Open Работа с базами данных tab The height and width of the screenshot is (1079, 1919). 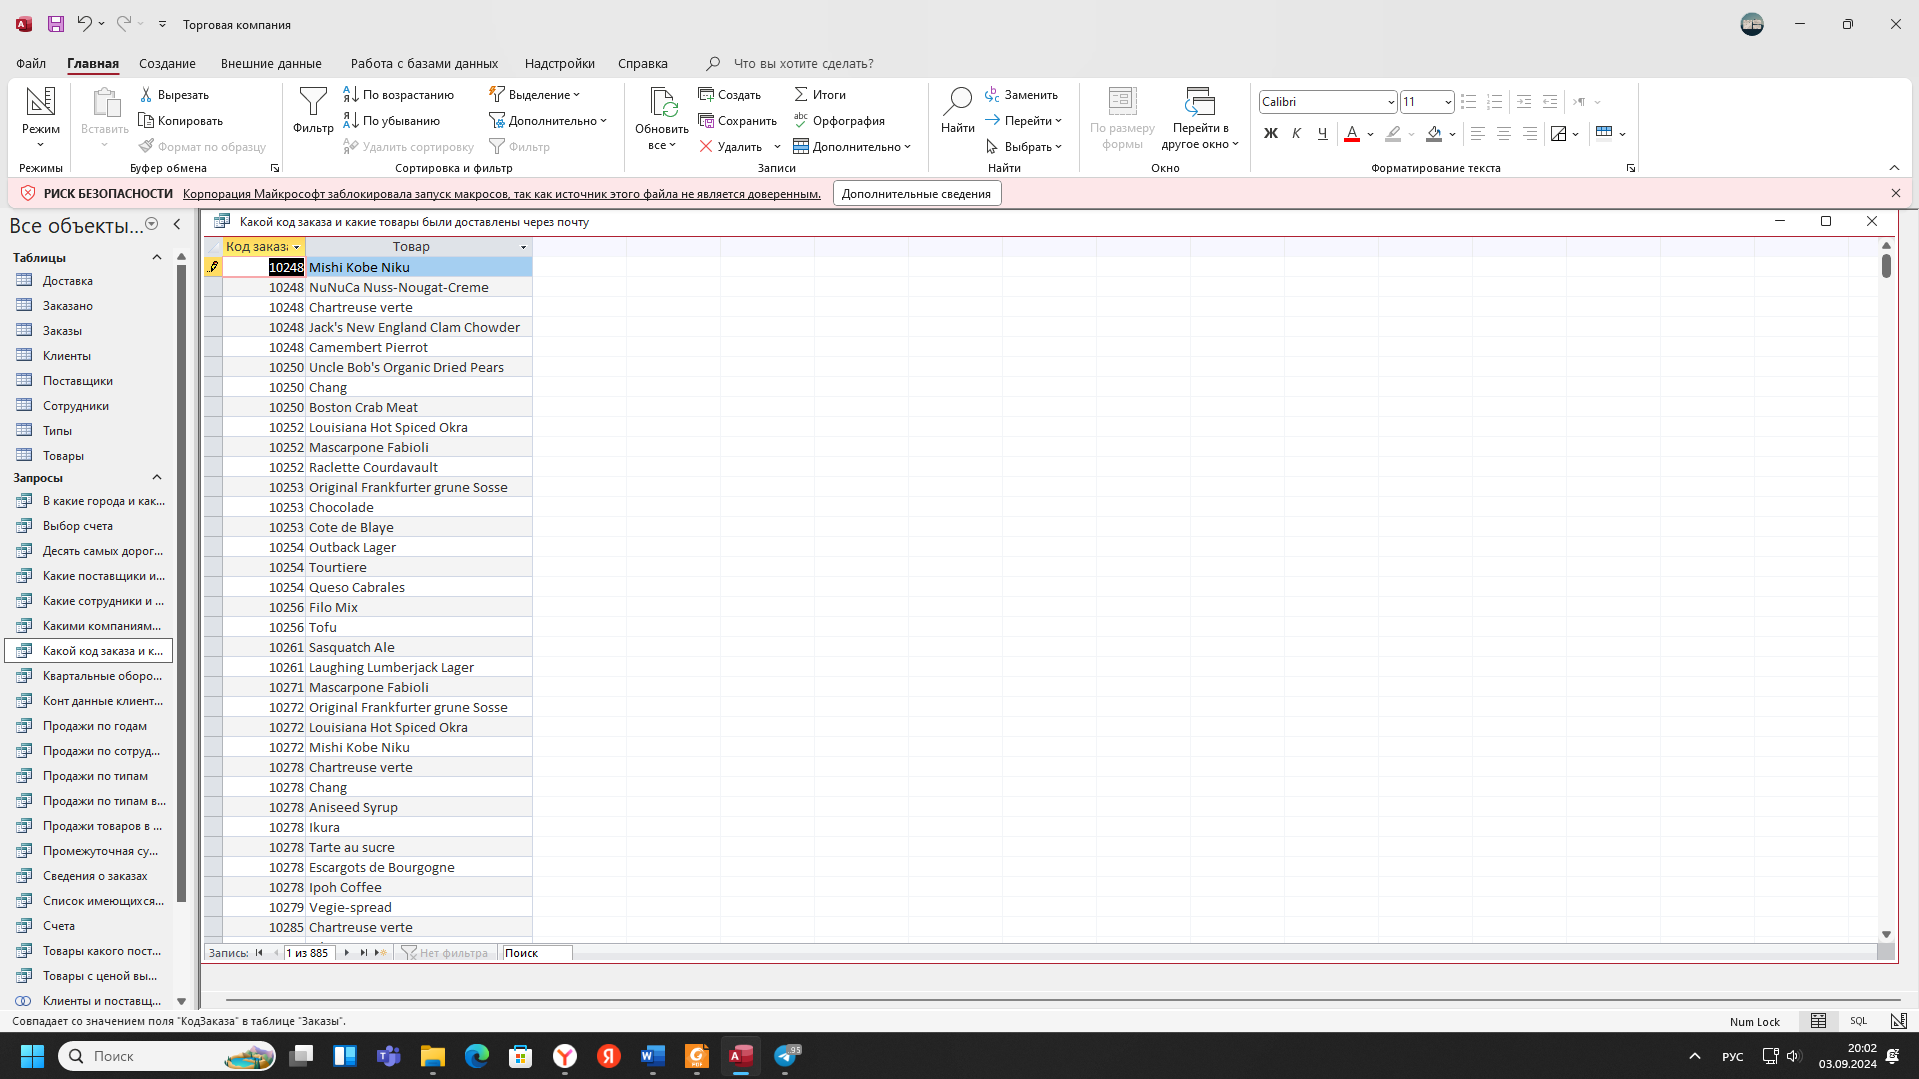click(424, 63)
